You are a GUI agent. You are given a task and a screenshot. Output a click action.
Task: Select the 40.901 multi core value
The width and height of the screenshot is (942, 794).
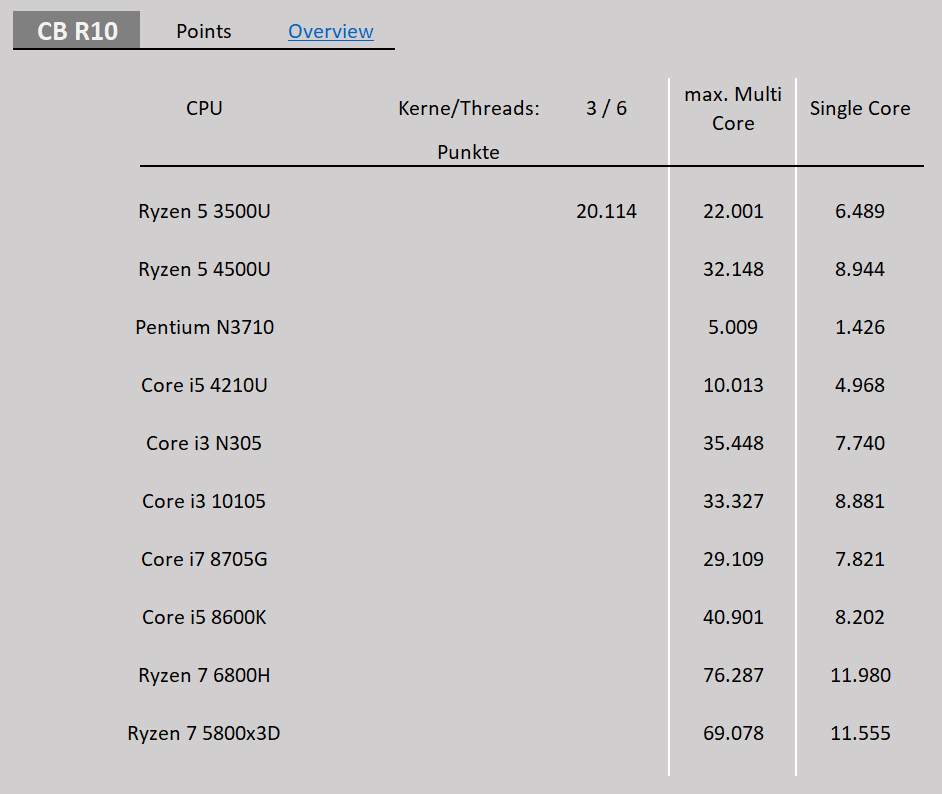point(733,617)
